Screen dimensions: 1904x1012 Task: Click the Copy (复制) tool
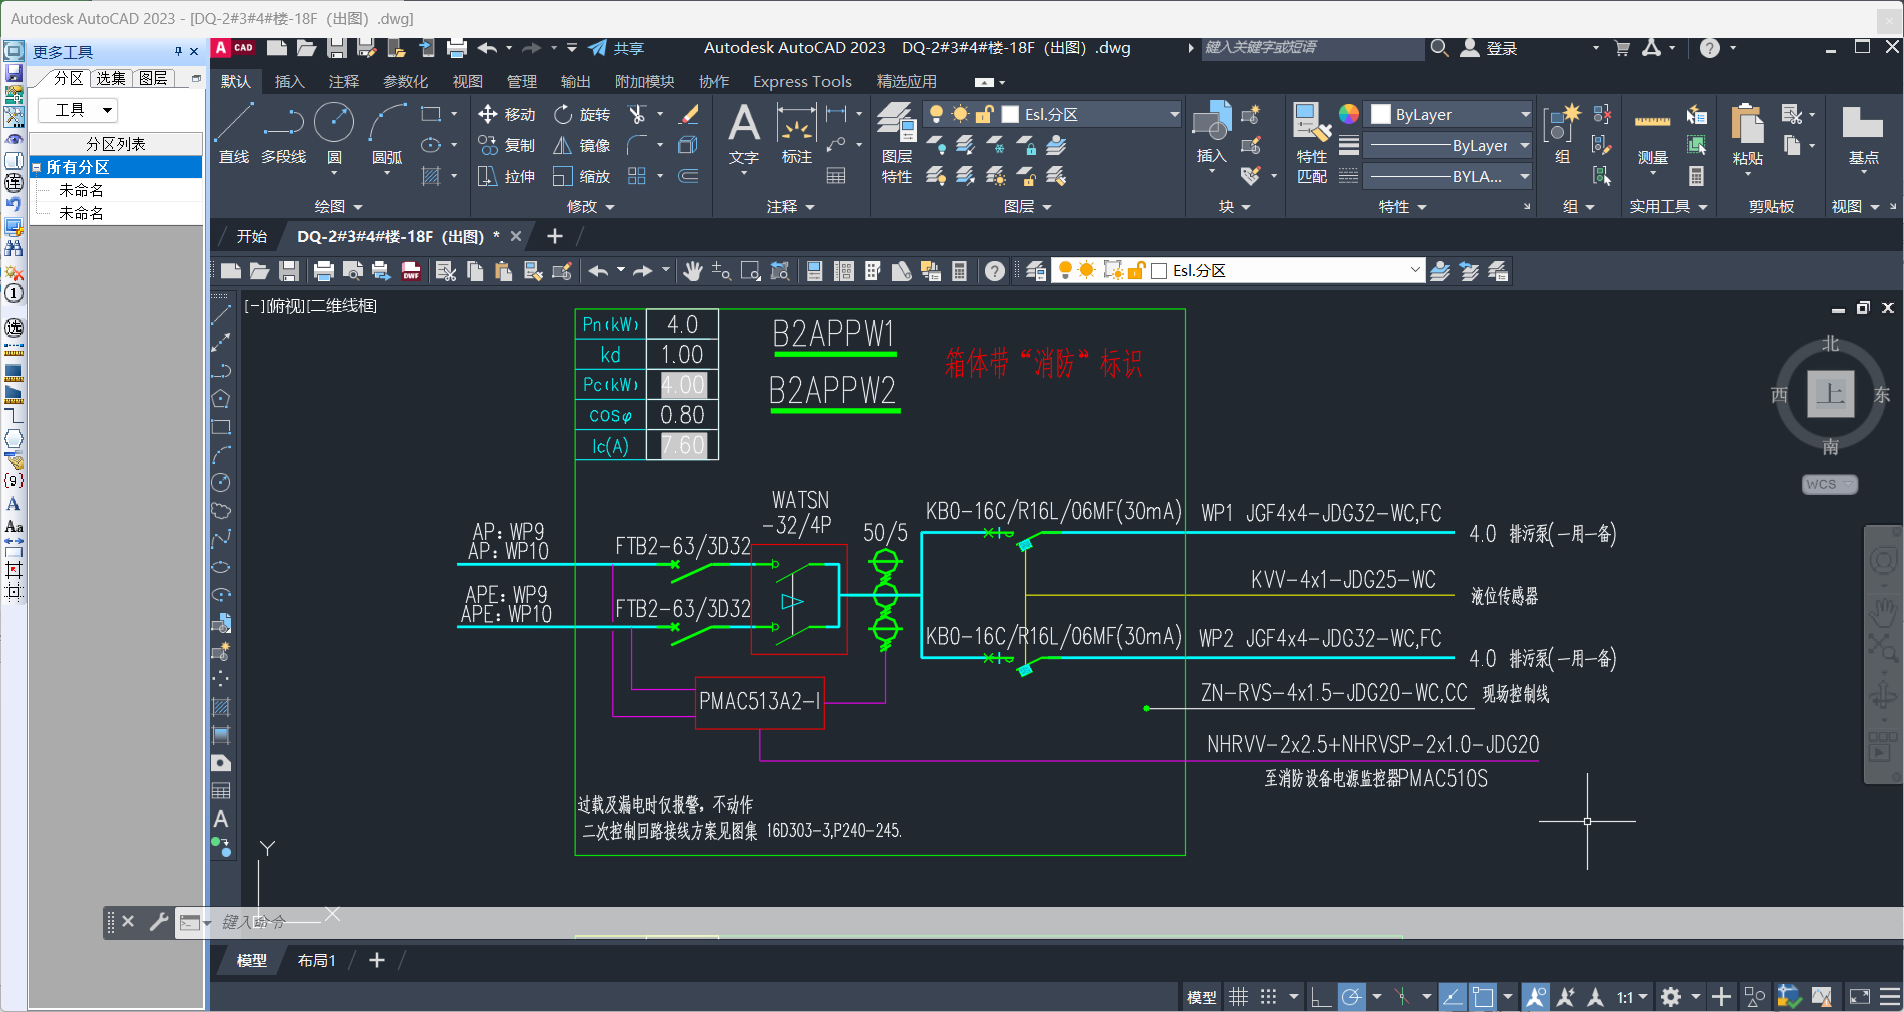pyautogui.click(x=507, y=146)
